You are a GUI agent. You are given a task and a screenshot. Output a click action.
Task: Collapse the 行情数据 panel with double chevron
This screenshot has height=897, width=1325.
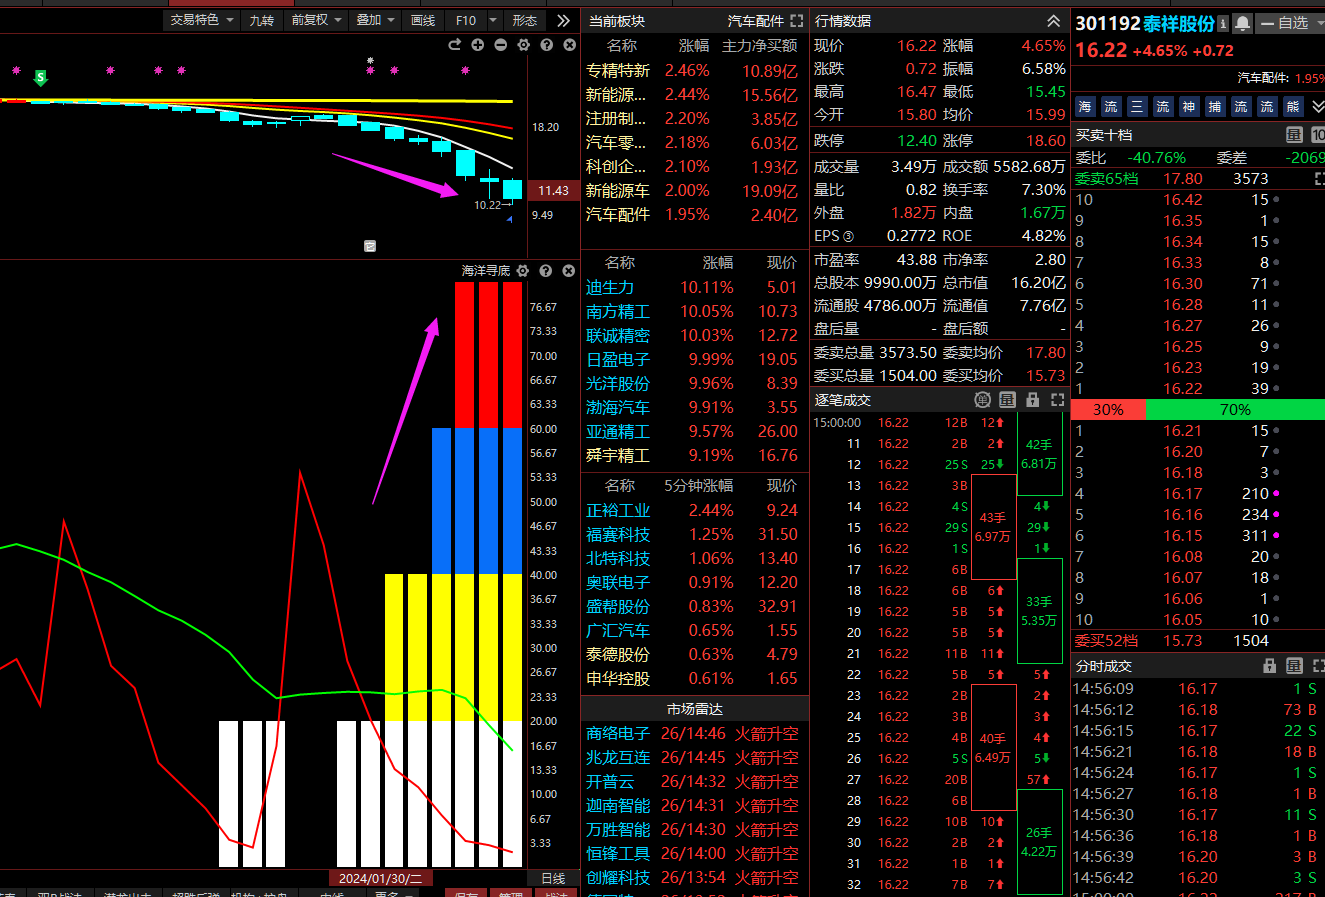pos(1053,21)
